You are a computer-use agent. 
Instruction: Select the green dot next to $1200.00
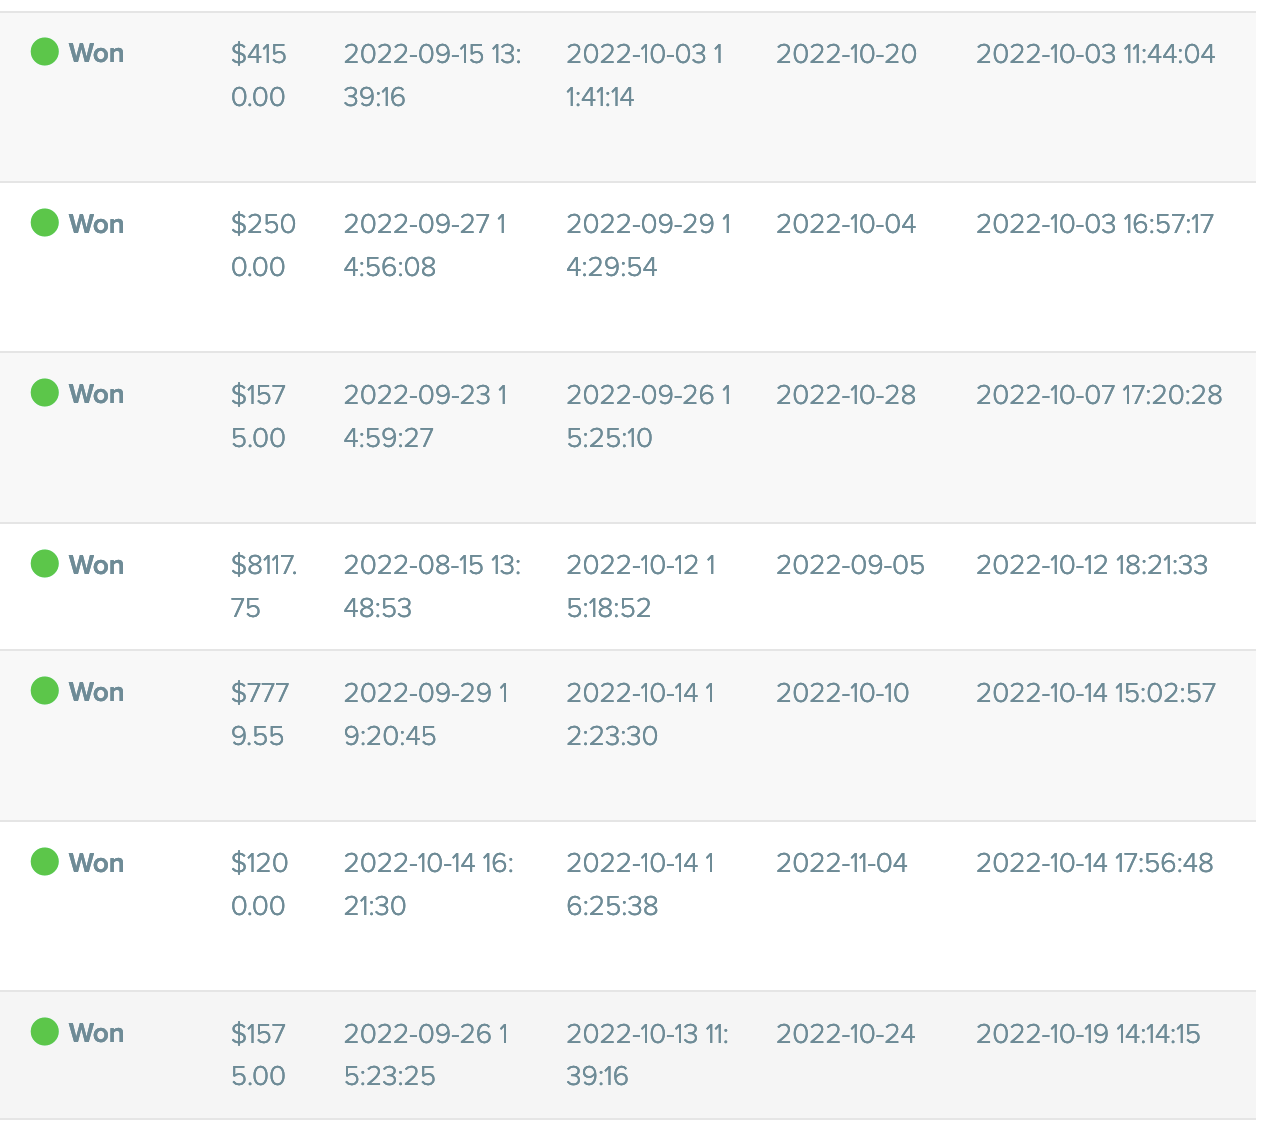click(45, 861)
